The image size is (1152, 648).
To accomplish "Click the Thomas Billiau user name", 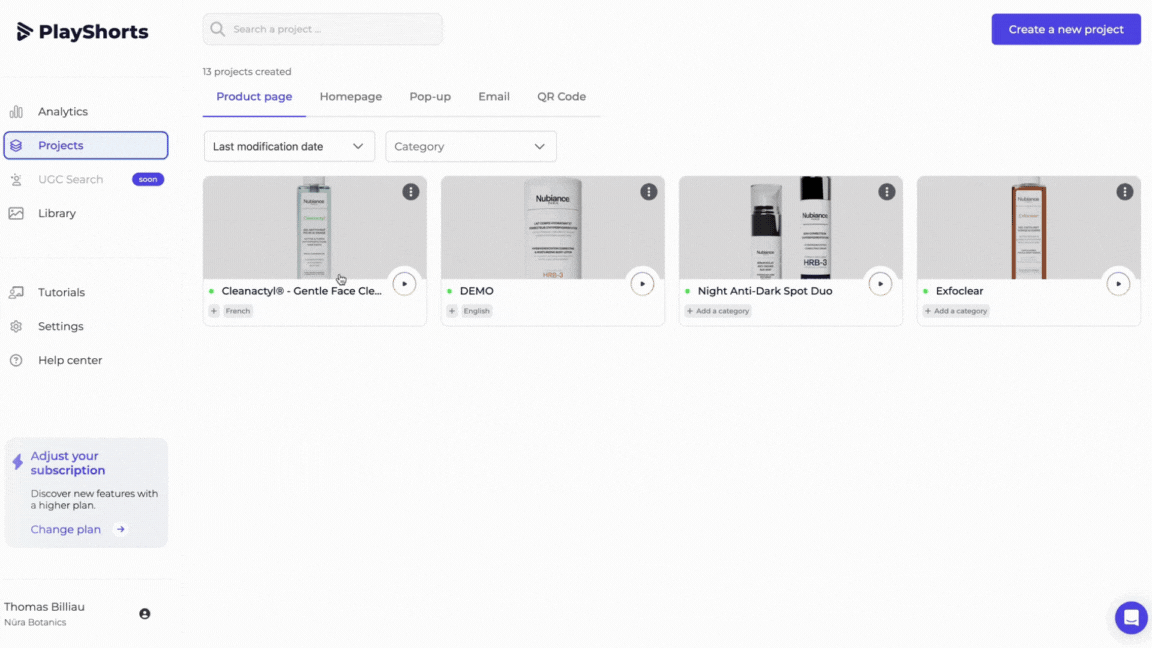I will tap(44, 607).
